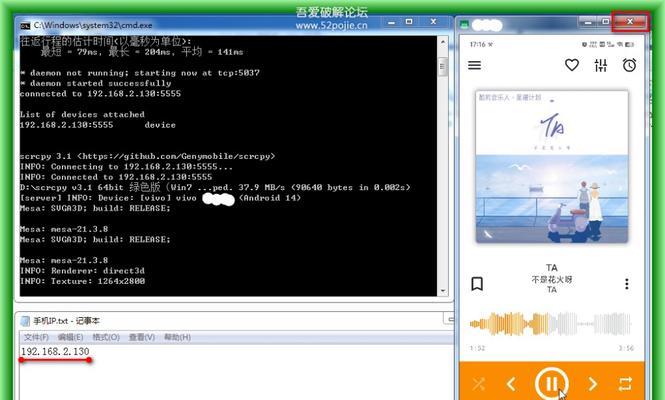The height and width of the screenshot is (400, 665).
Task: Open 编辑(E) menu in Notepad
Action: click(x=70, y=337)
